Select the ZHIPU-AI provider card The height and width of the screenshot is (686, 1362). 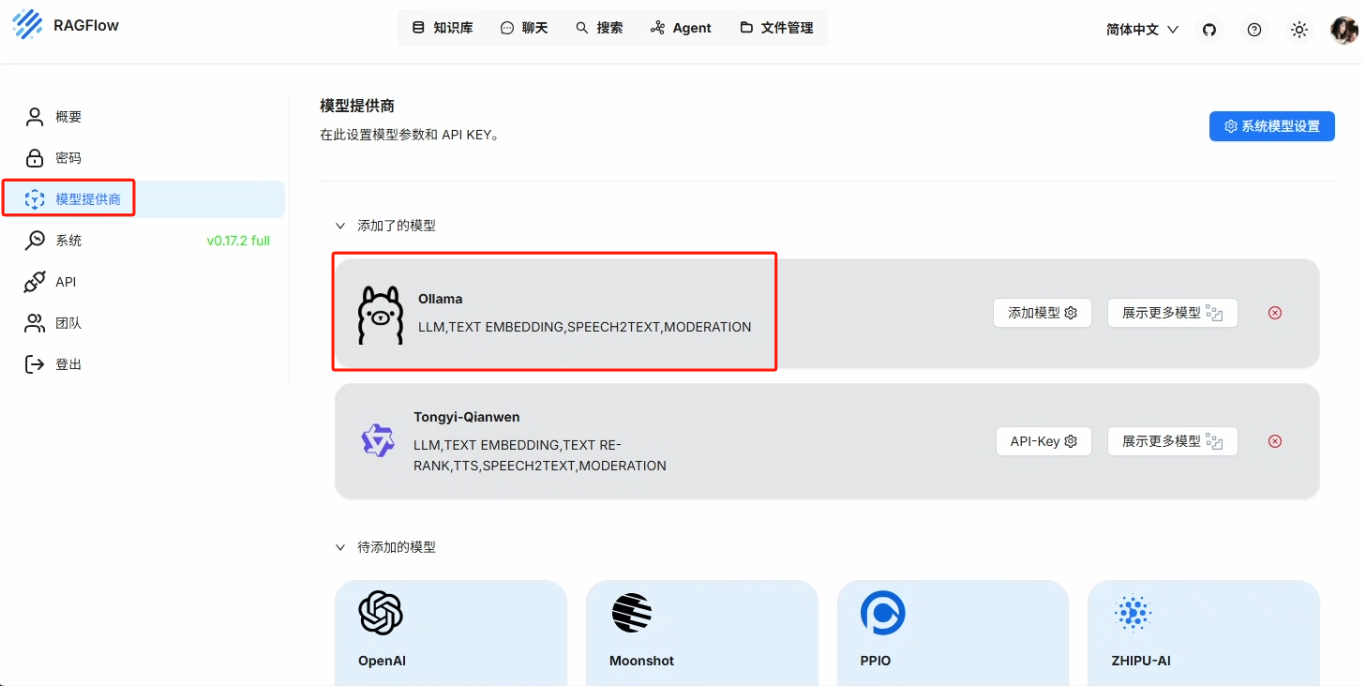(x=1203, y=633)
